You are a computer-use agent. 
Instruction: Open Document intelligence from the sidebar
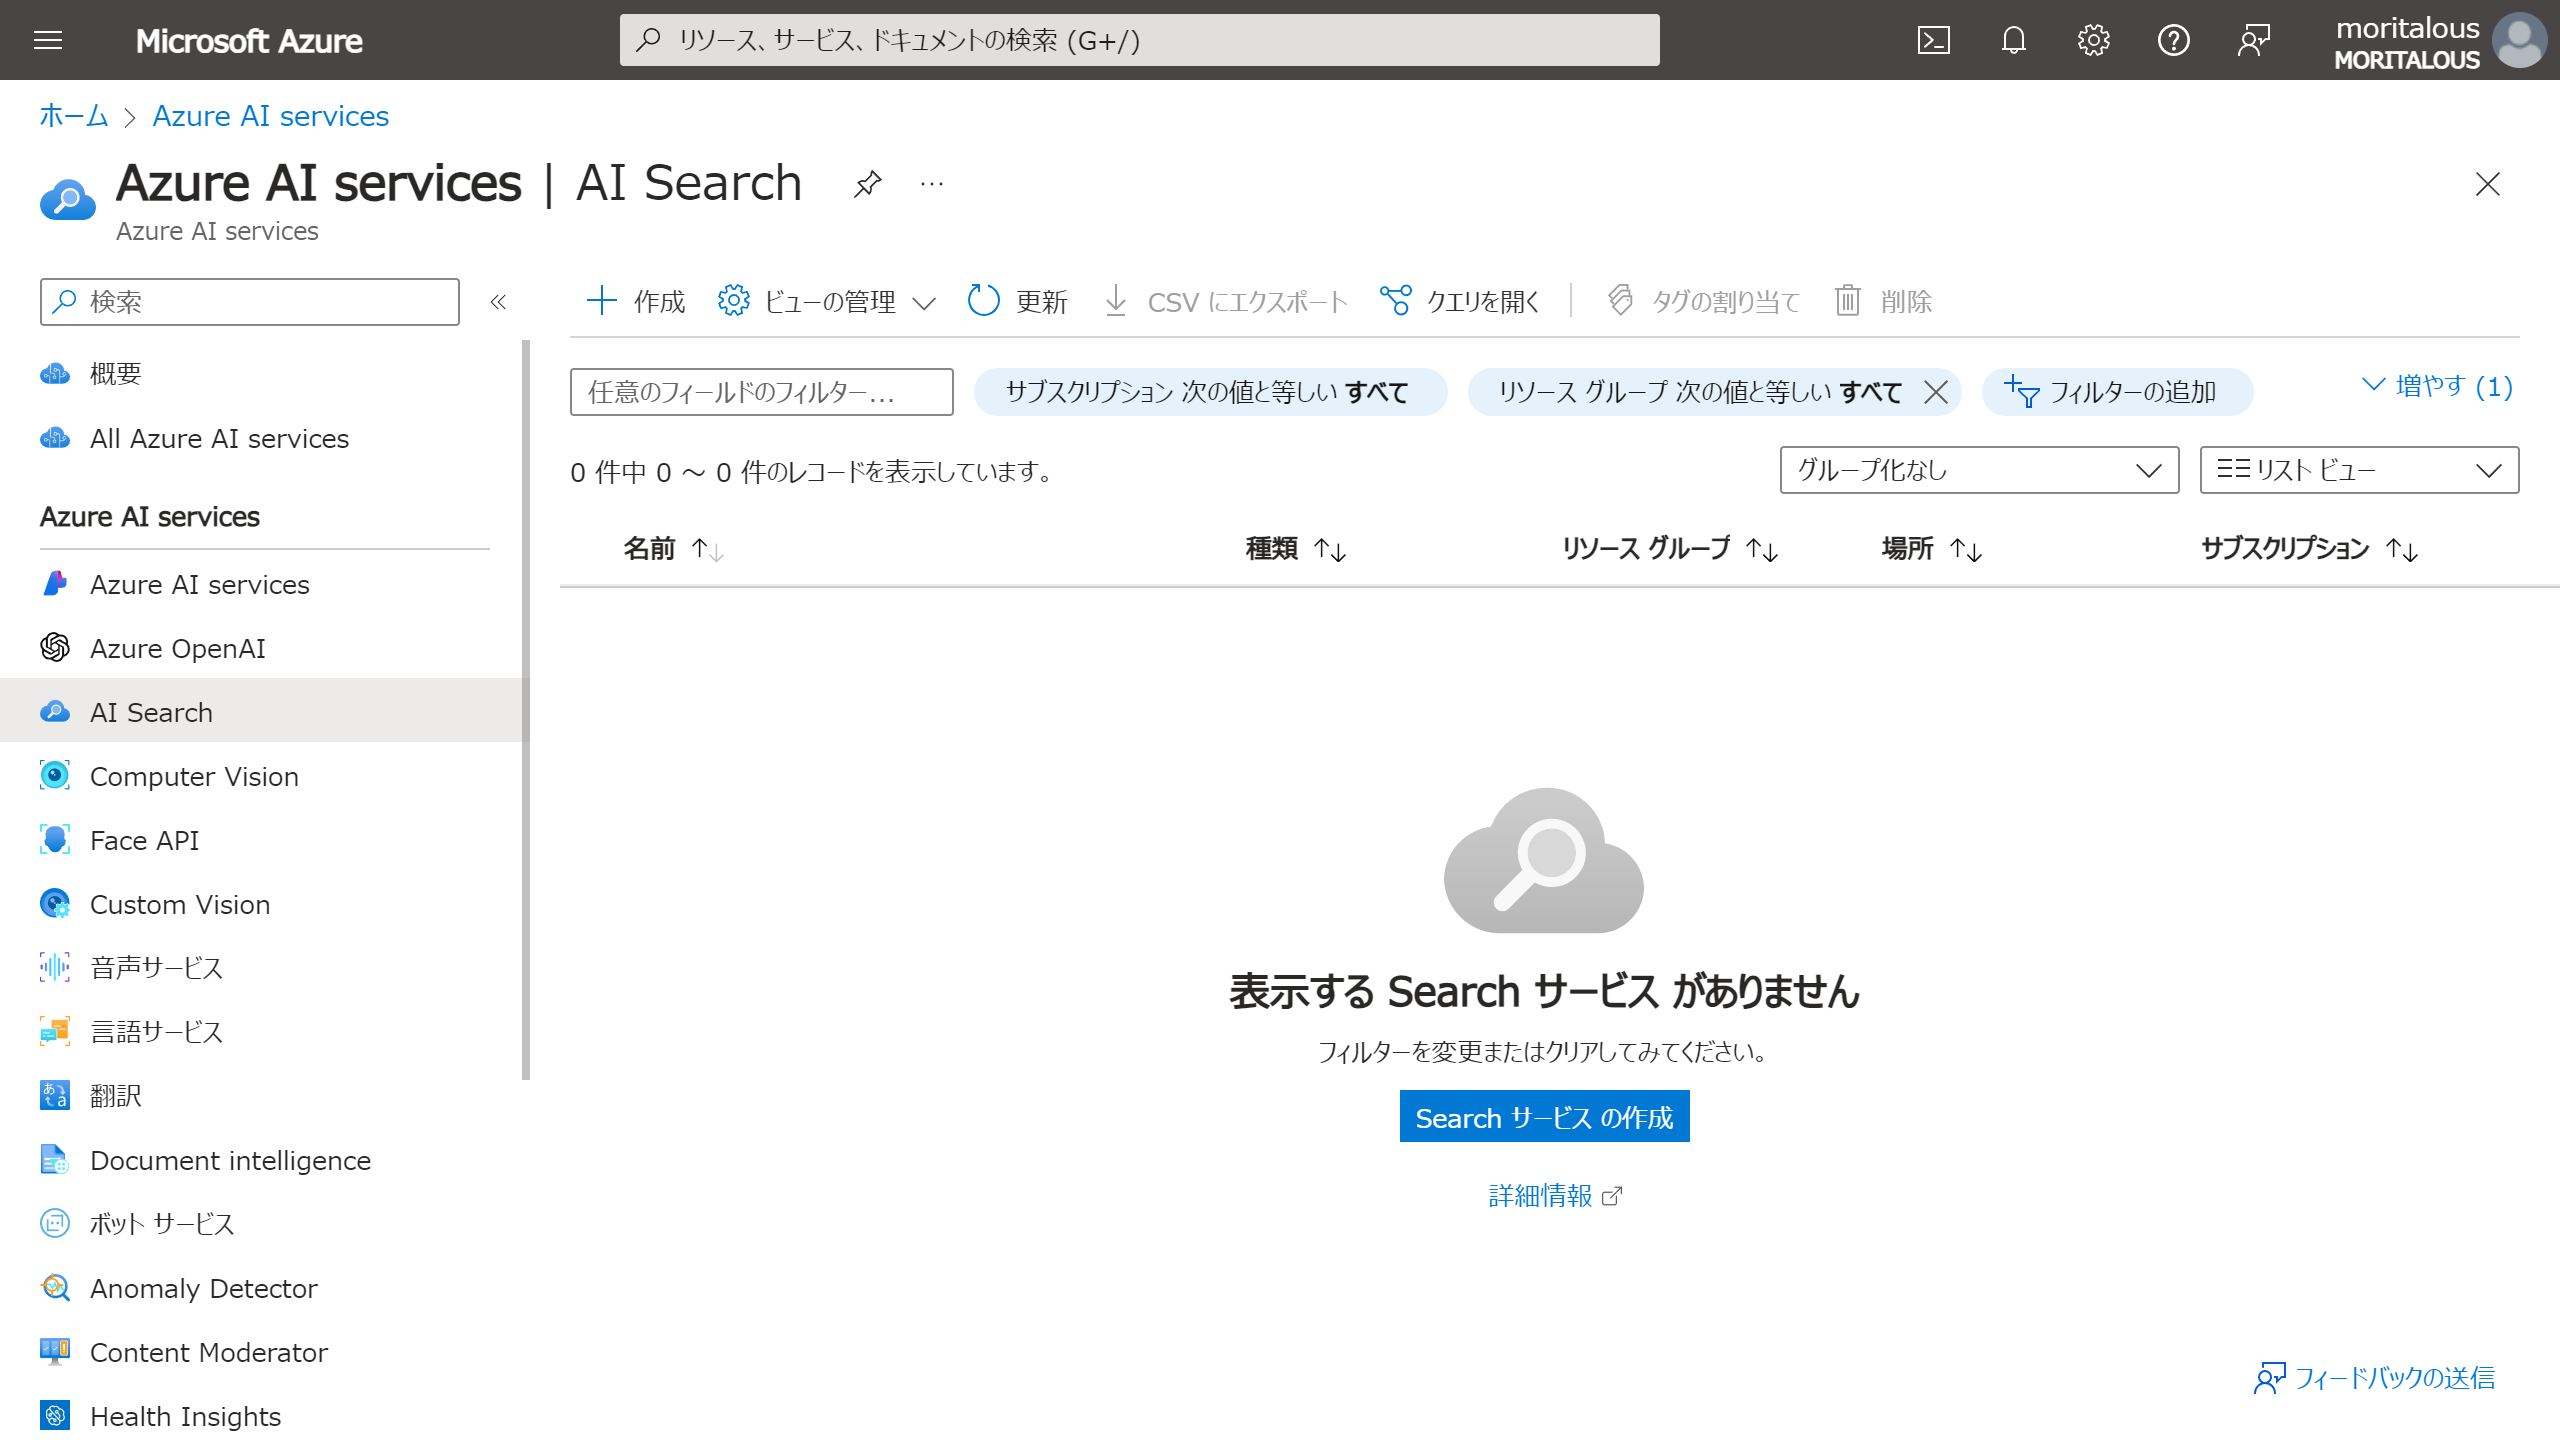tap(230, 1160)
